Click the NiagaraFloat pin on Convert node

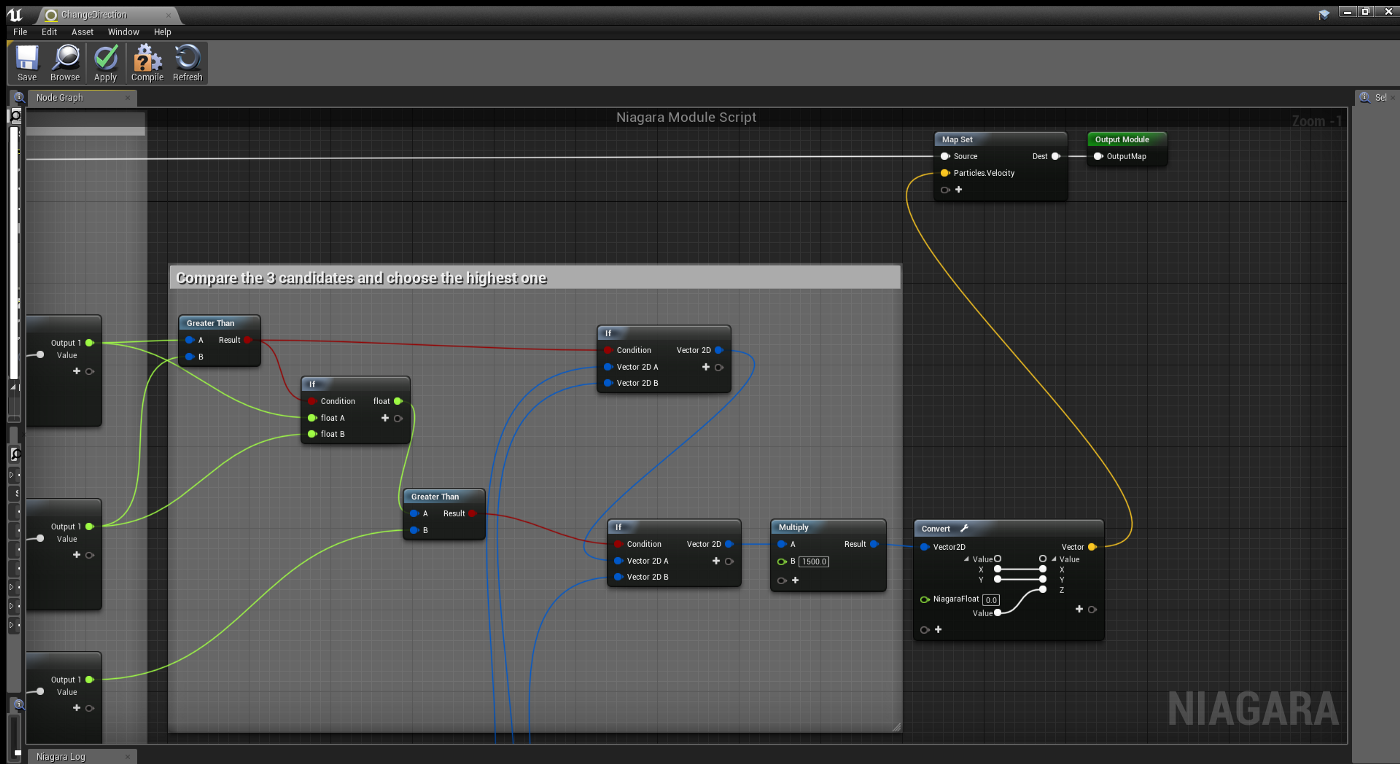point(925,599)
